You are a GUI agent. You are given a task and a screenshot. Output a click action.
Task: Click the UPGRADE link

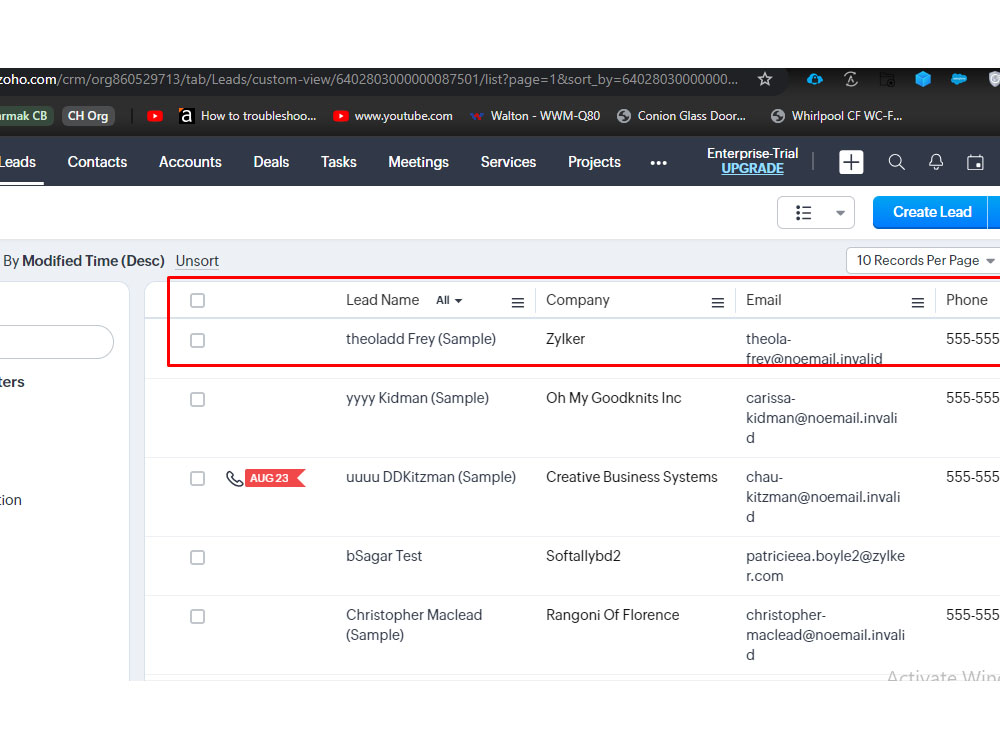(753, 168)
